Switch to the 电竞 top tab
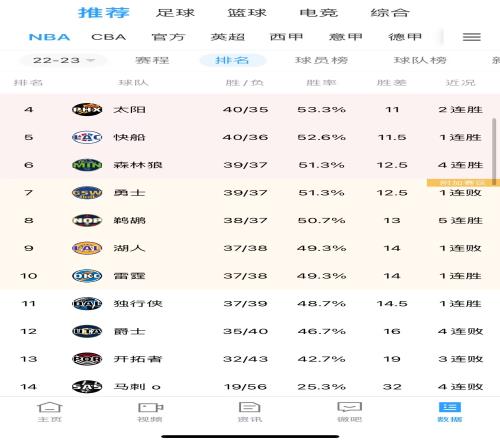Screen dimensions: 500x440 319,13
